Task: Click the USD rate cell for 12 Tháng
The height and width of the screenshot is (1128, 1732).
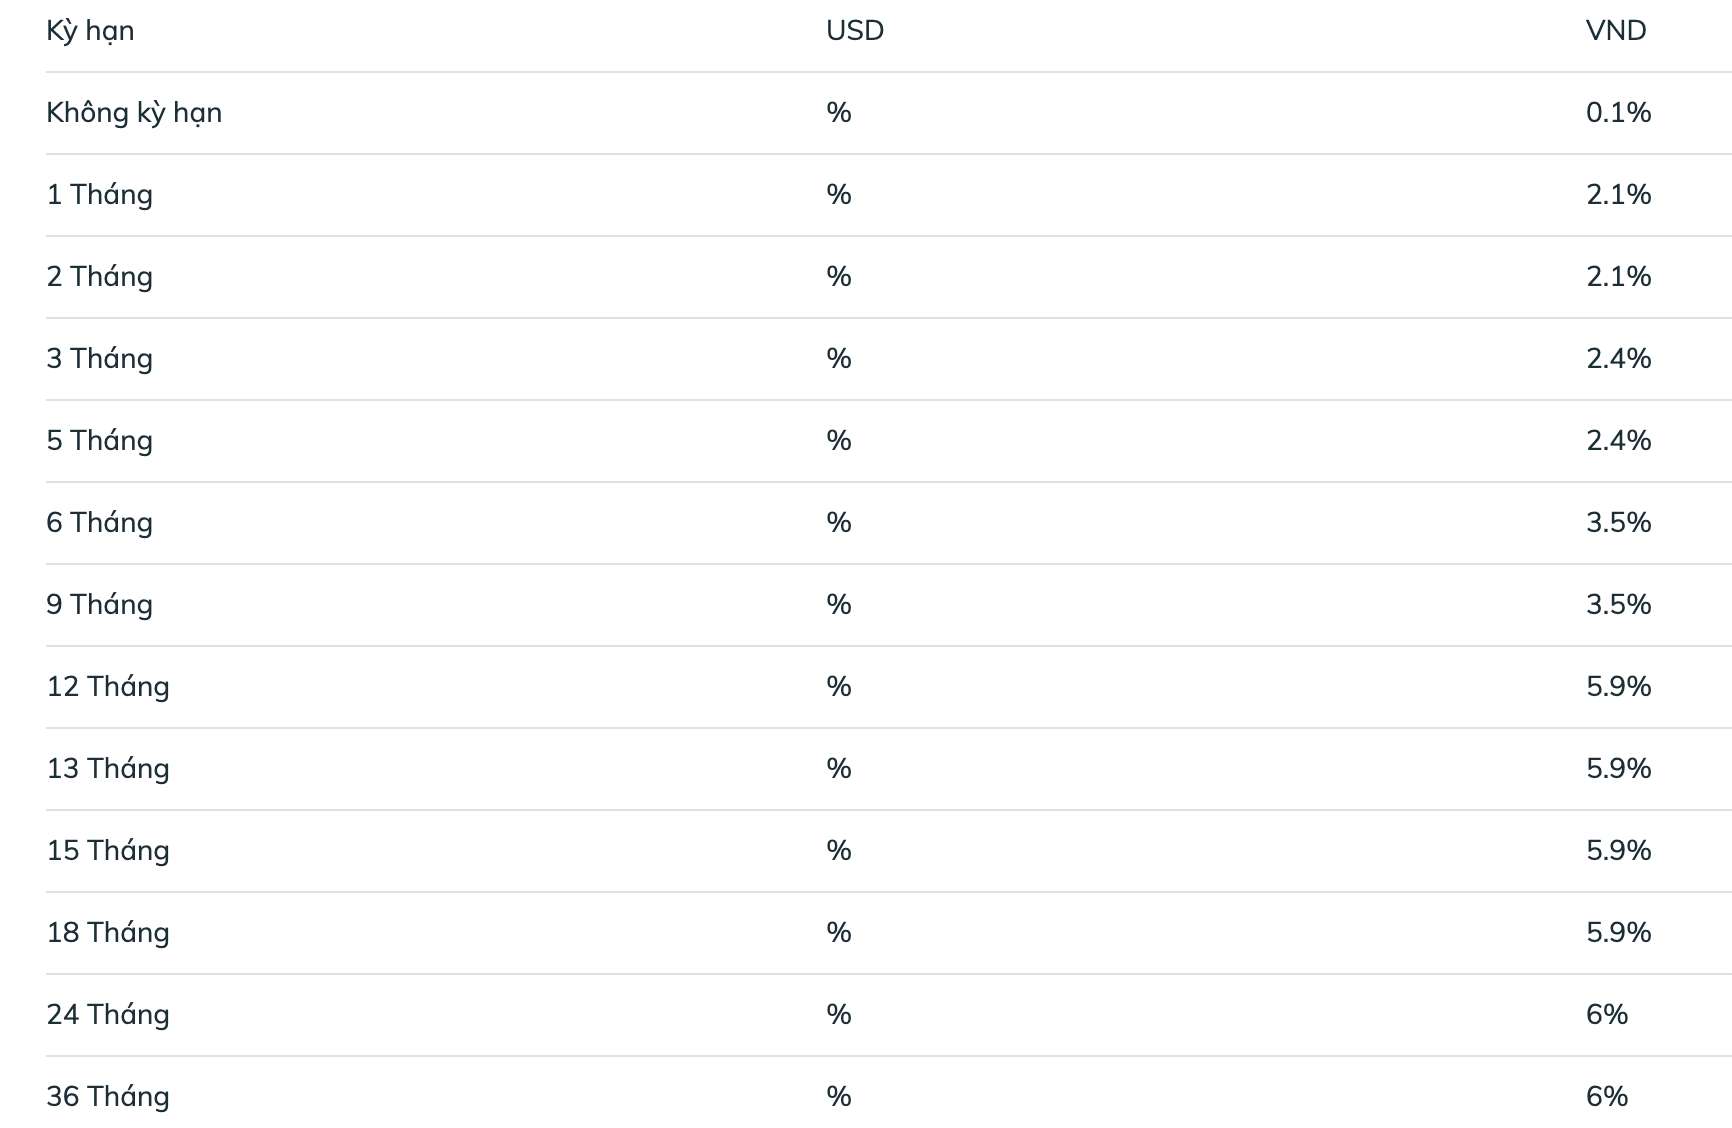Action: (839, 687)
